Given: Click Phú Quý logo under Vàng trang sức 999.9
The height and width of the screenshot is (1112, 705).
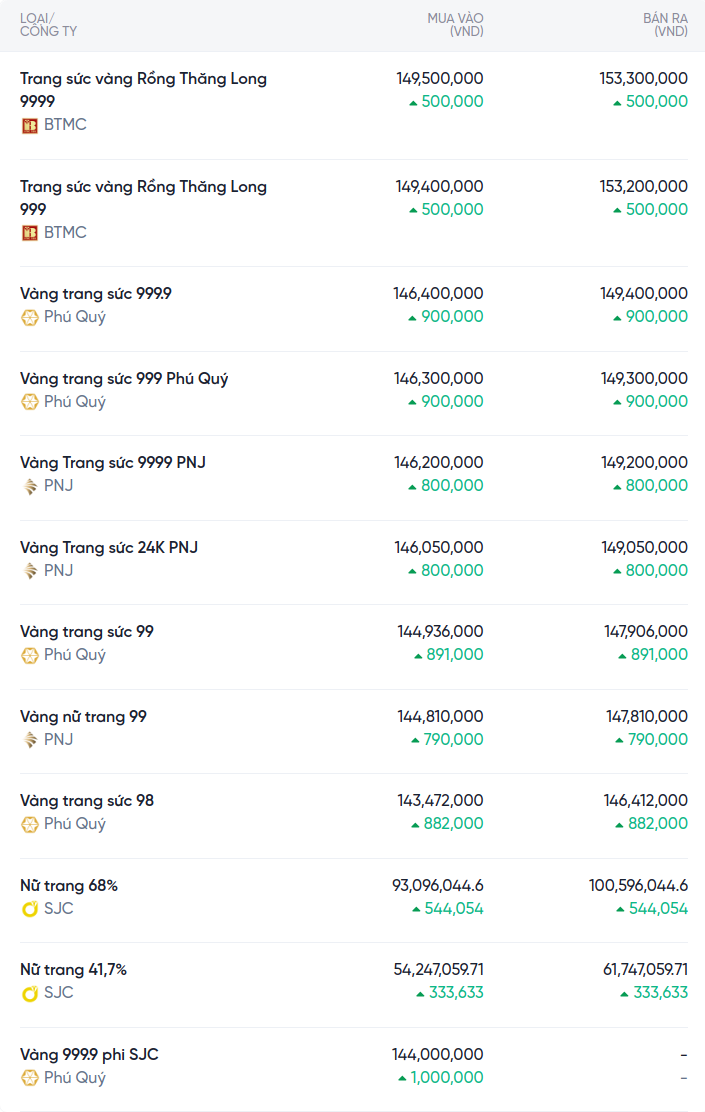Looking at the screenshot, I should (x=30, y=317).
